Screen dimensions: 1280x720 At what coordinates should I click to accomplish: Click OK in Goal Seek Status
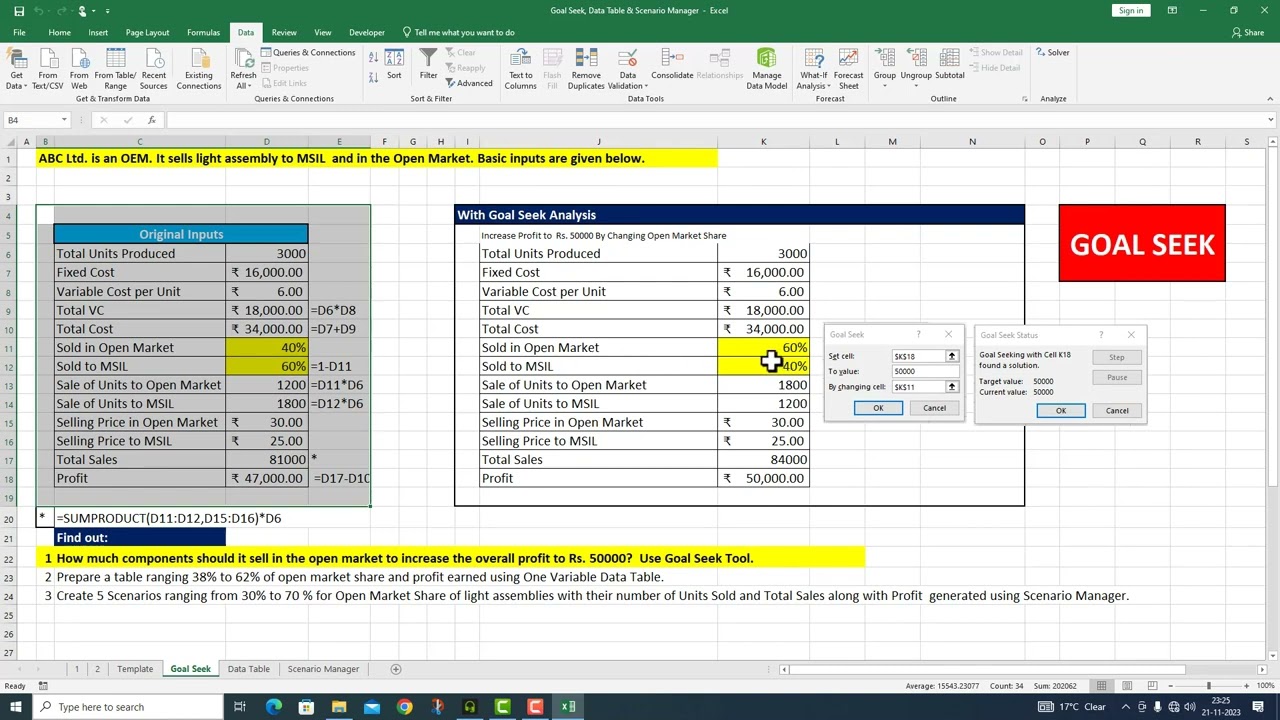tap(1061, 411)
